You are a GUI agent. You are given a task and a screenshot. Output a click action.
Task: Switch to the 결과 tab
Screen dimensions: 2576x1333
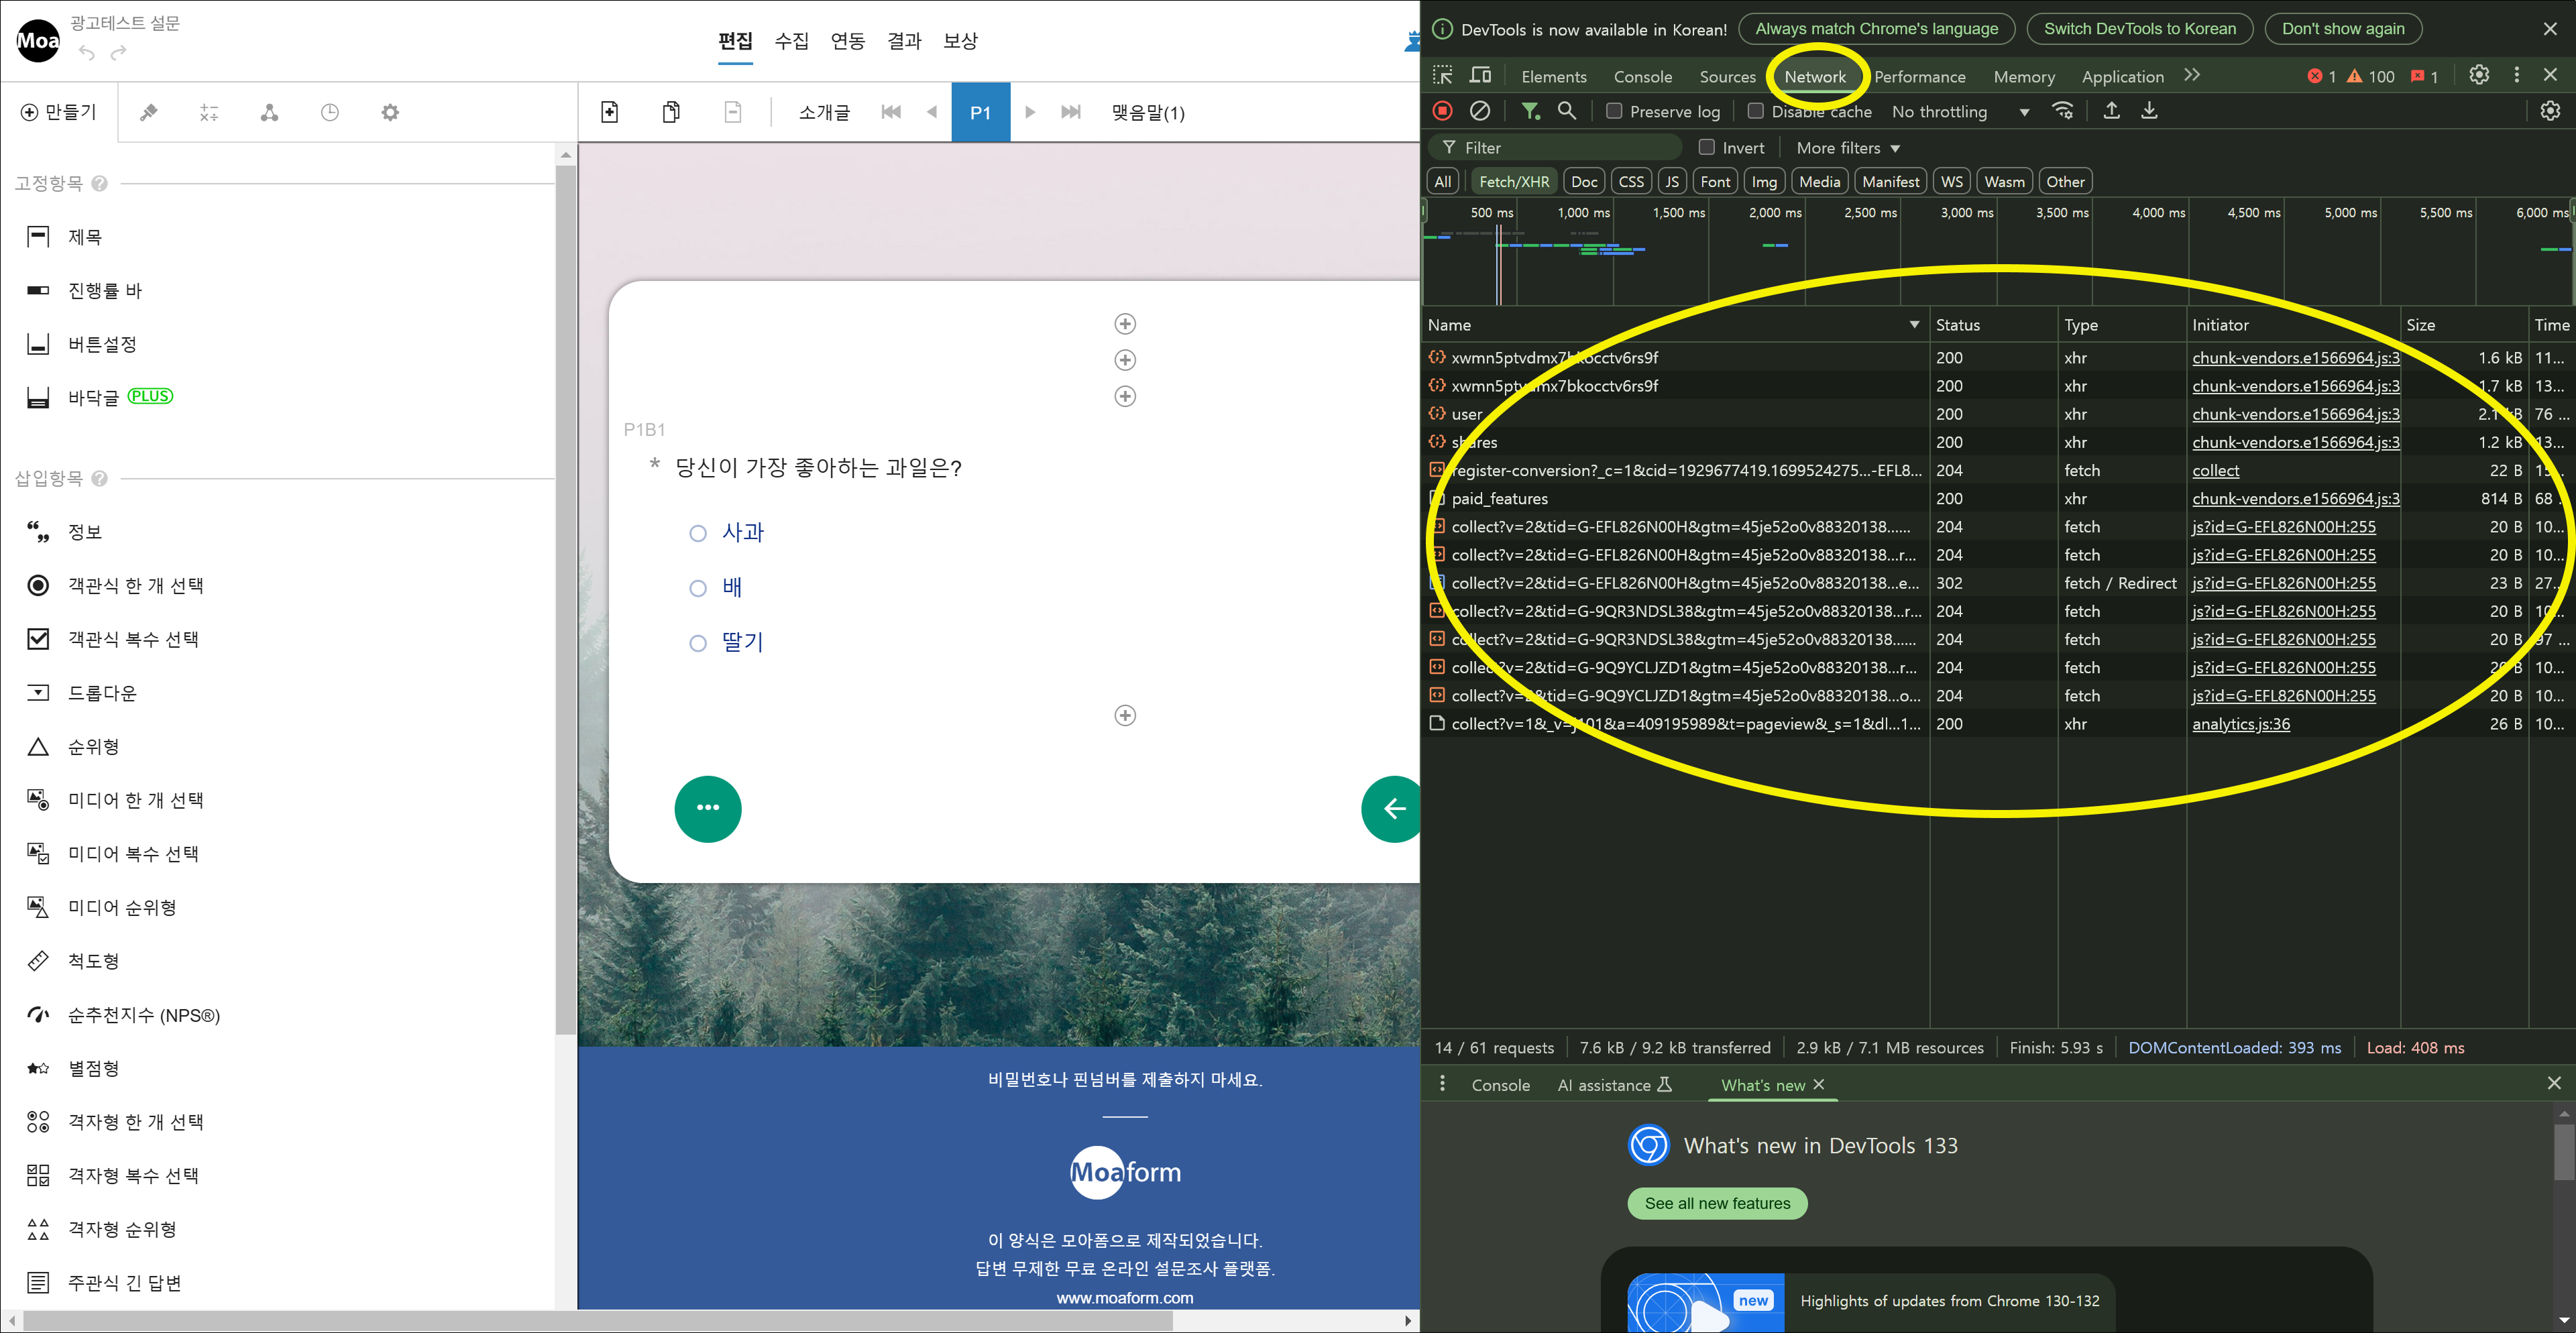(x=904, y=41)
